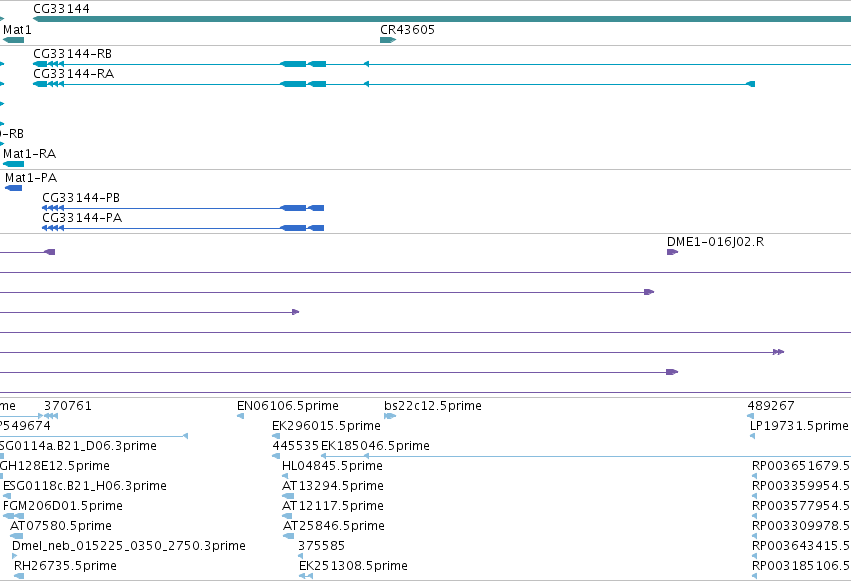This screenshot has width=851, height=581.
Task: Select RH26735.5prime EST
Action: [x=18, y=576]
